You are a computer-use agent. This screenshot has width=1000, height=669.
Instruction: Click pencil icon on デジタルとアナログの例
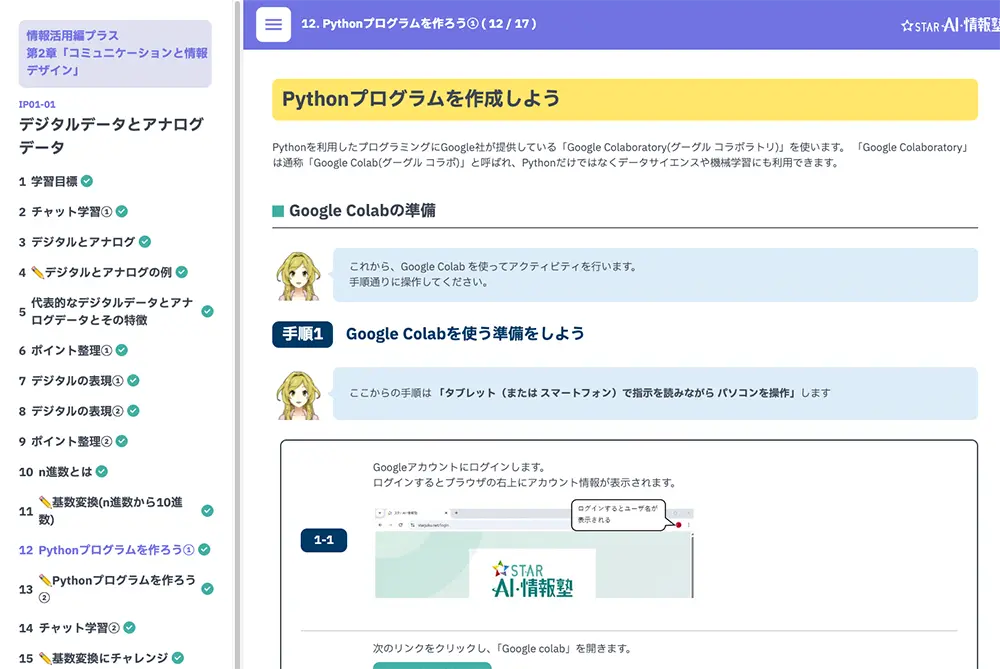pyautogui.click(x=38, y=272)
